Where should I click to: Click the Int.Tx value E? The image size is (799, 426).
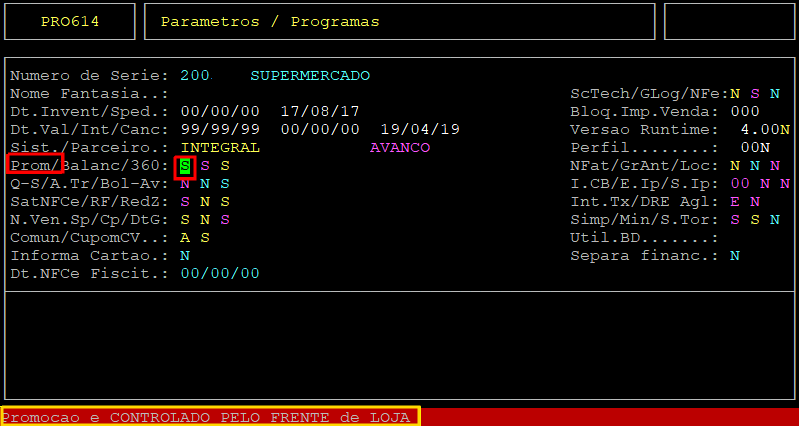pos(735,202)
